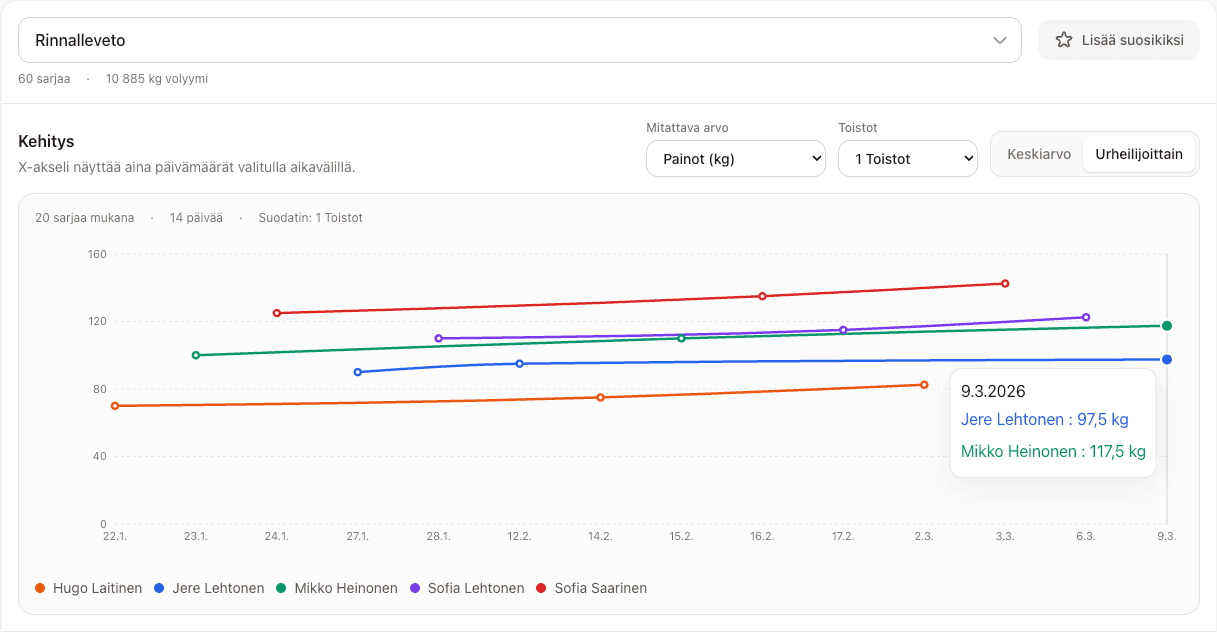Toggle Mikko Heinonen series in legend
1217x632 pixels.
pyautogui.click(x=335, y=588)
